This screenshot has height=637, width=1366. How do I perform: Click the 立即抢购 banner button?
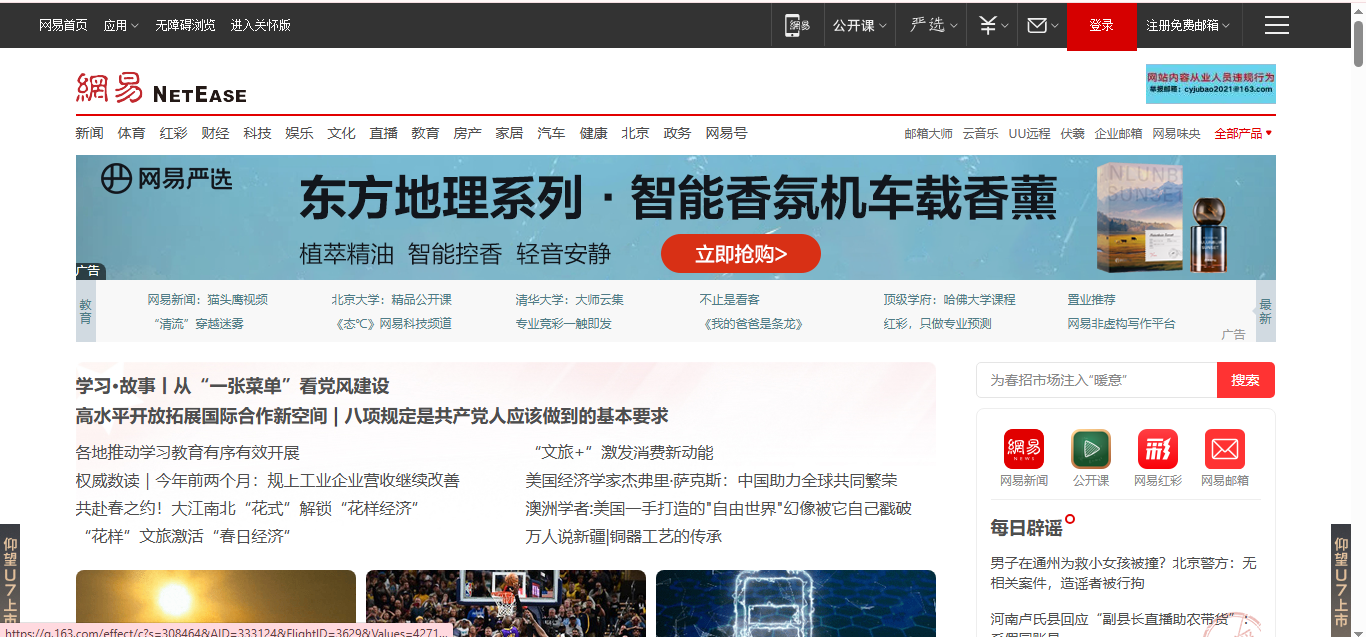tap(741, 254)
